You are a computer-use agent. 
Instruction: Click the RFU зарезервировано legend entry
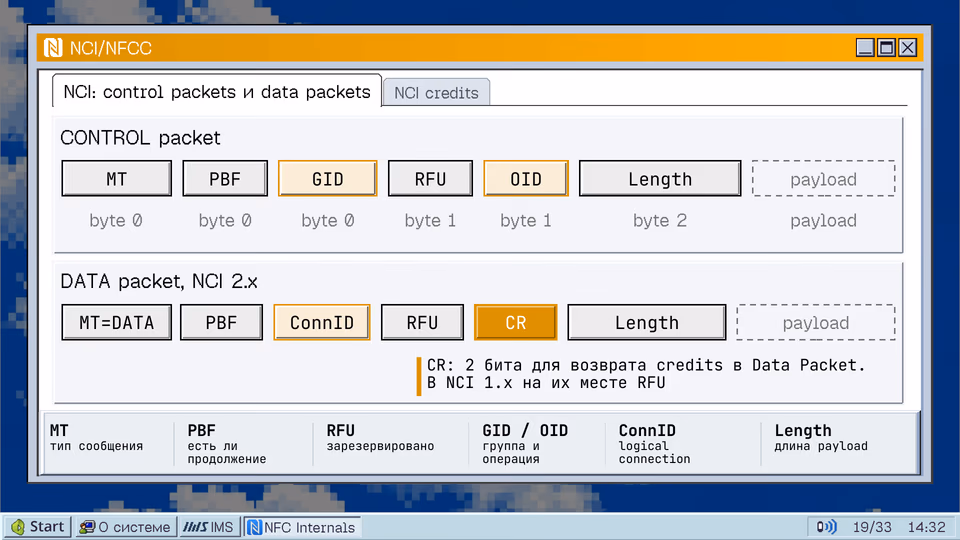(380, 438)
